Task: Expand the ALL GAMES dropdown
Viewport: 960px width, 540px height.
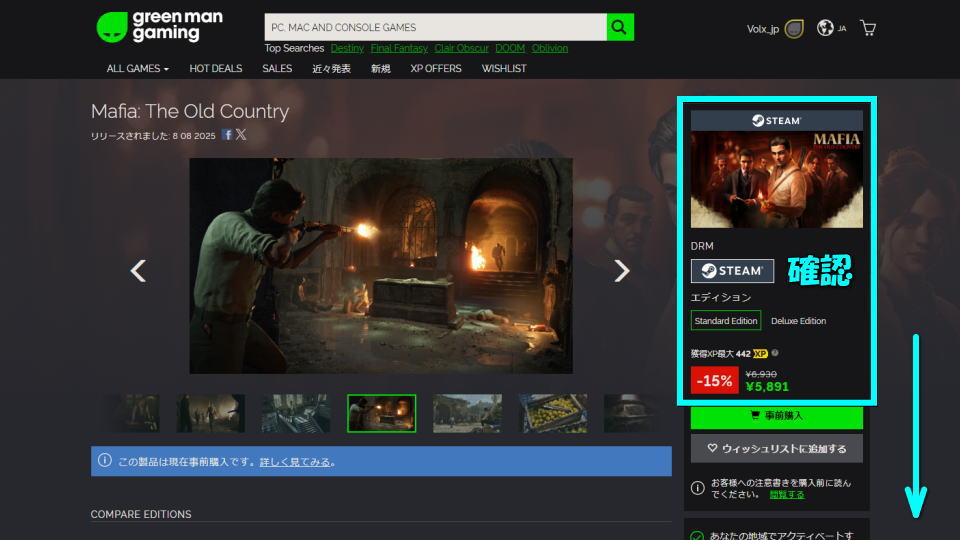Action: (137, 69)
